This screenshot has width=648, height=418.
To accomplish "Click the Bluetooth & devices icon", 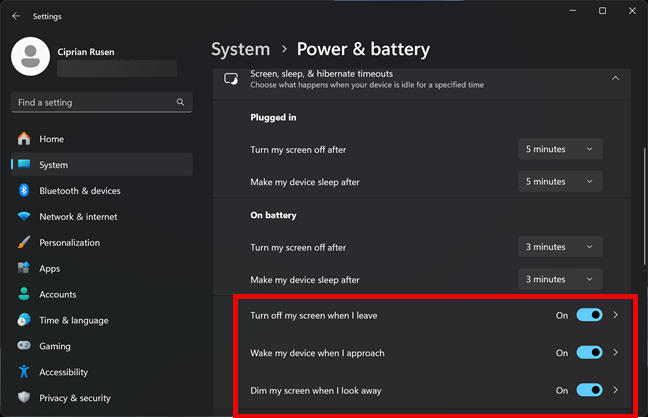I will tap(24, 190).
